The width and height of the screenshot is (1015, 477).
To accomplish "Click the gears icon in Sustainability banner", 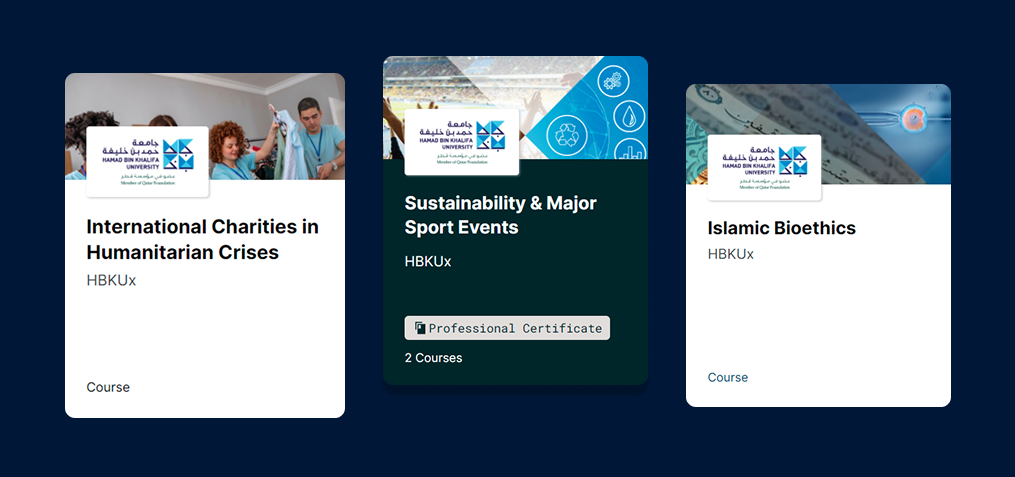I will (612, 81).
